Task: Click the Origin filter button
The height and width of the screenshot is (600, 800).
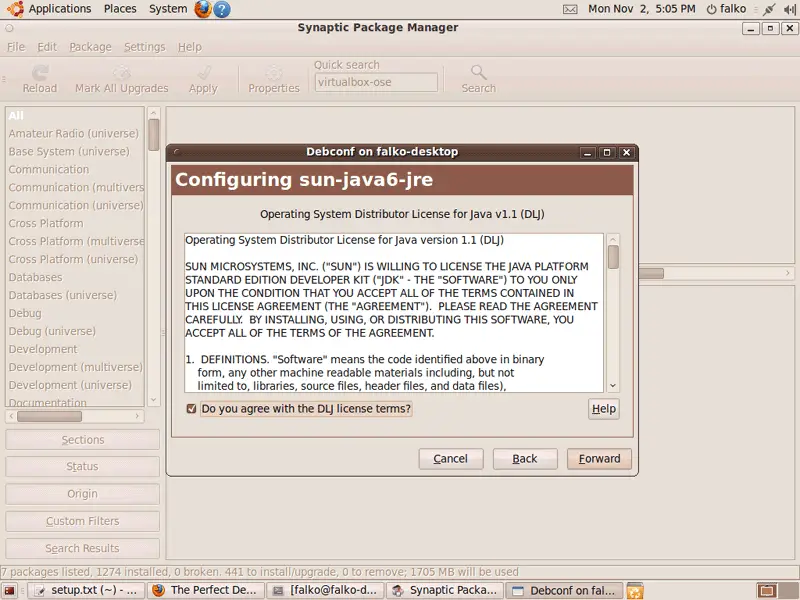Action: click(82, 494)
